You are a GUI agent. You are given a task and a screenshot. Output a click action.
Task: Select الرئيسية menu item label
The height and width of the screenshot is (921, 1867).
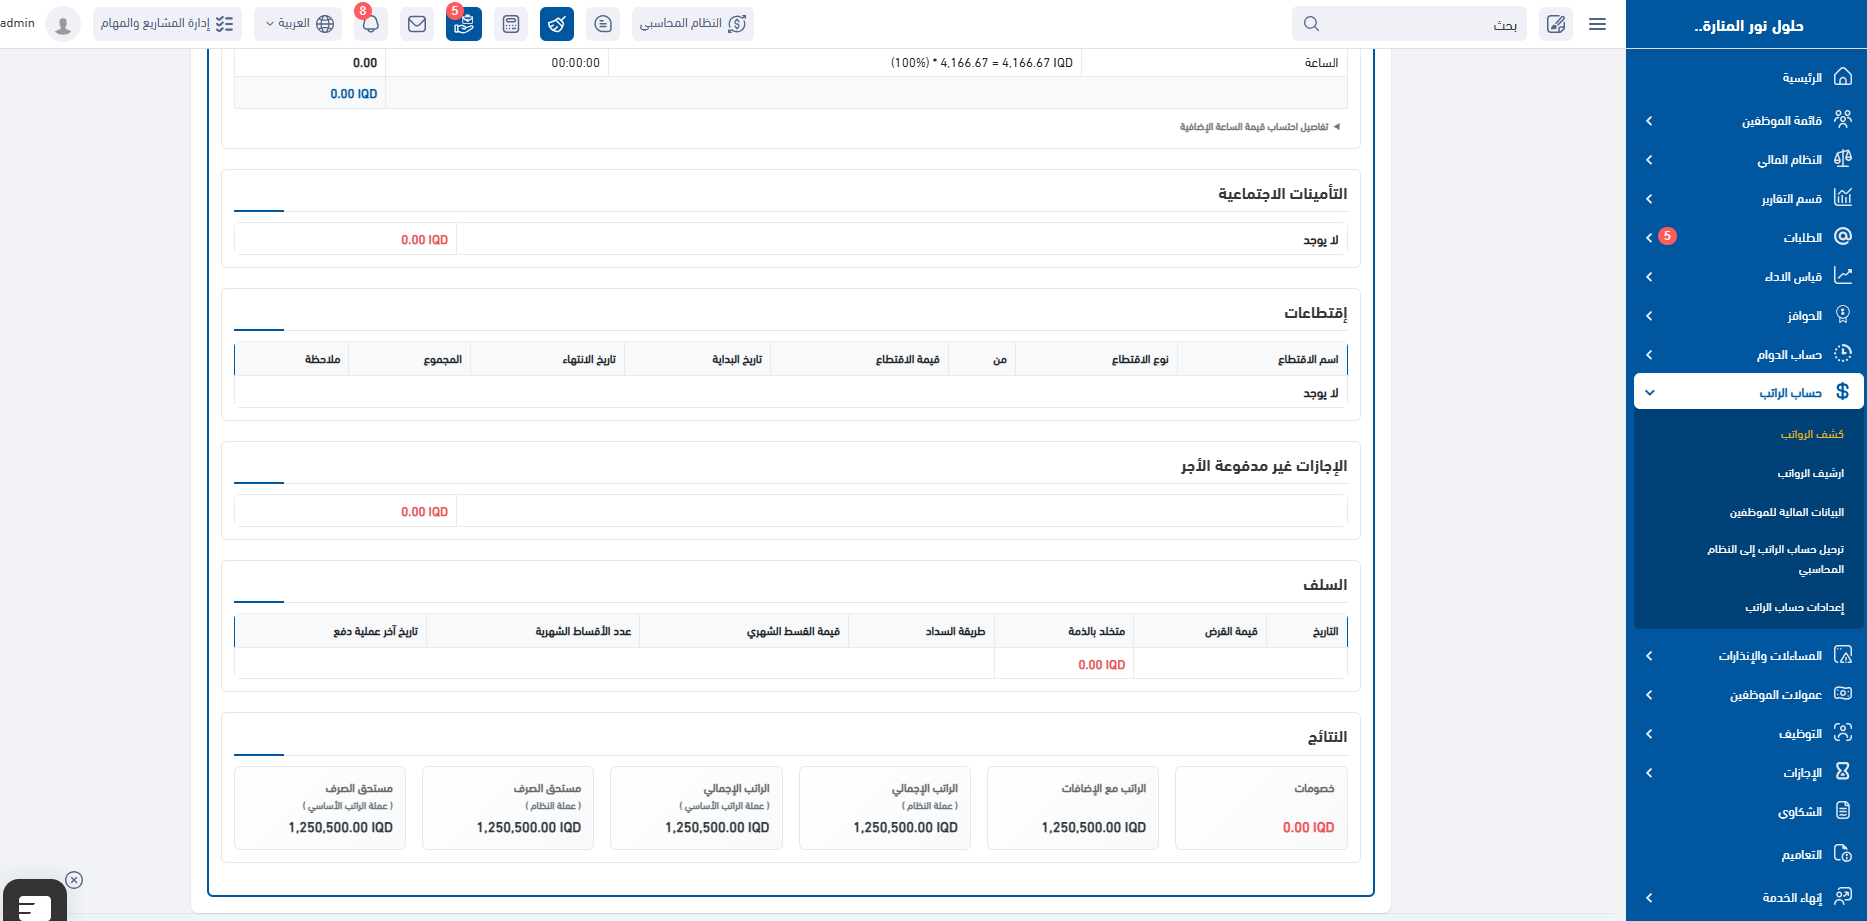pyautogui.click(x=1802, y=78)
